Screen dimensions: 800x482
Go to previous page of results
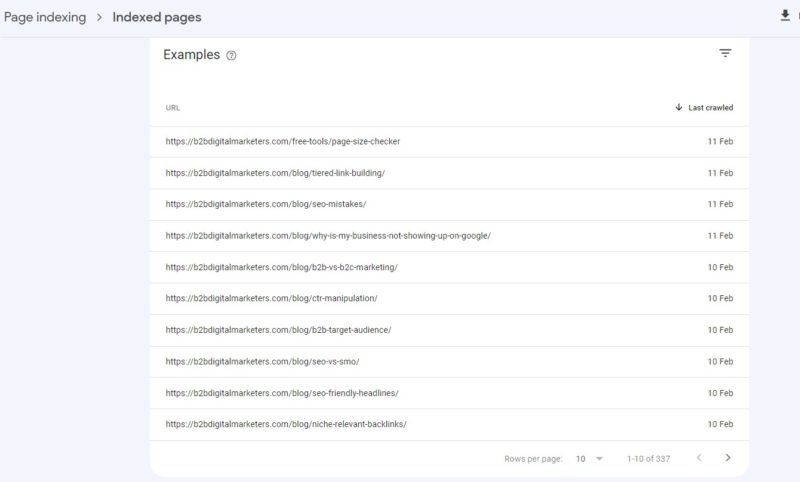point(698,458)
